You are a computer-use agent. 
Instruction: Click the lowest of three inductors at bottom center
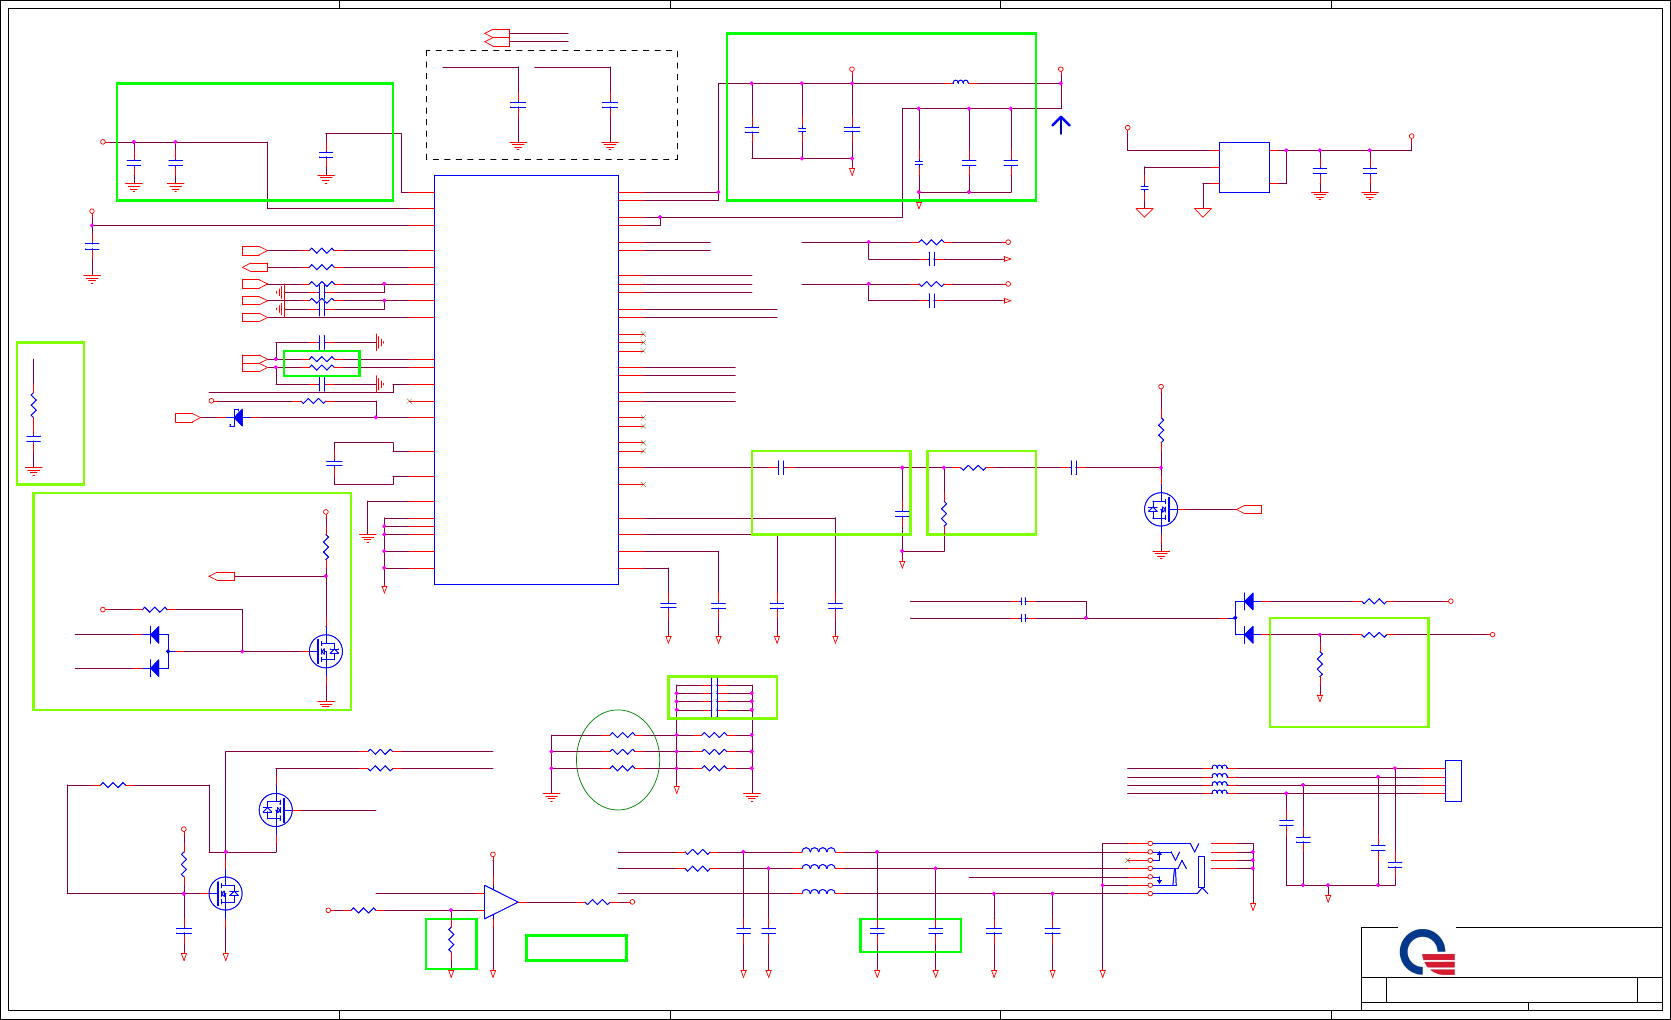(818, 891)
